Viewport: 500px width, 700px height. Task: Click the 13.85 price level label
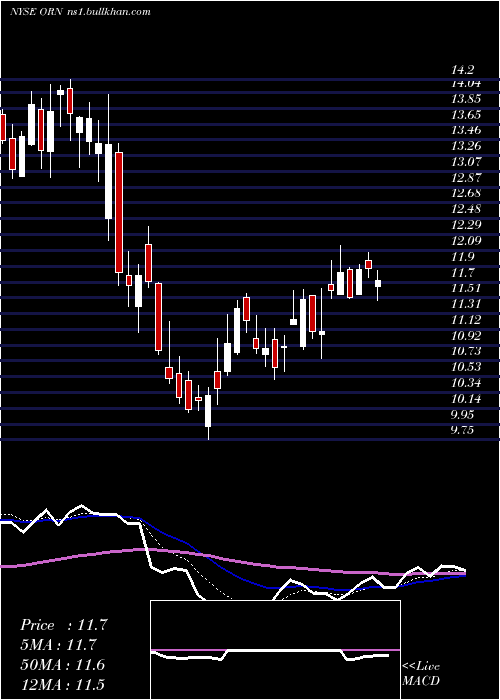(x=466, y=99)
